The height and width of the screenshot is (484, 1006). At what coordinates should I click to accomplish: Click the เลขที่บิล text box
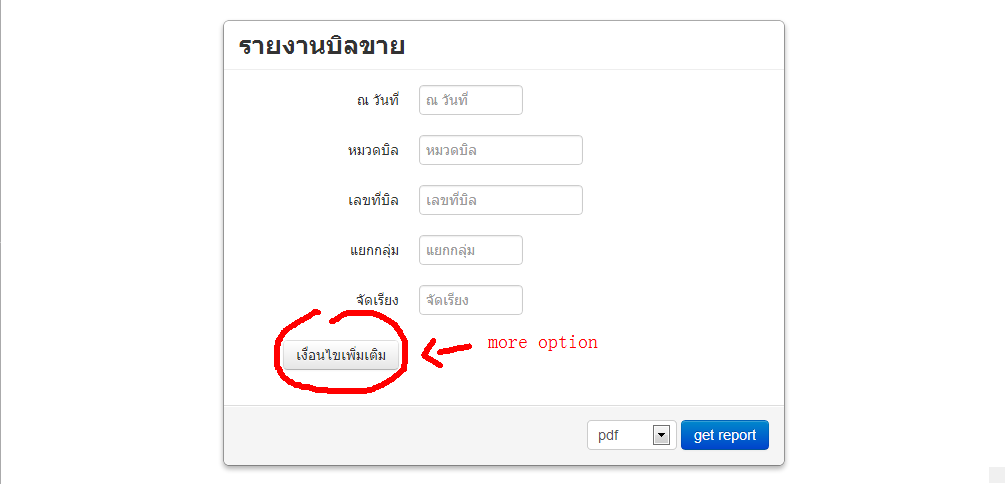point(501,200)
